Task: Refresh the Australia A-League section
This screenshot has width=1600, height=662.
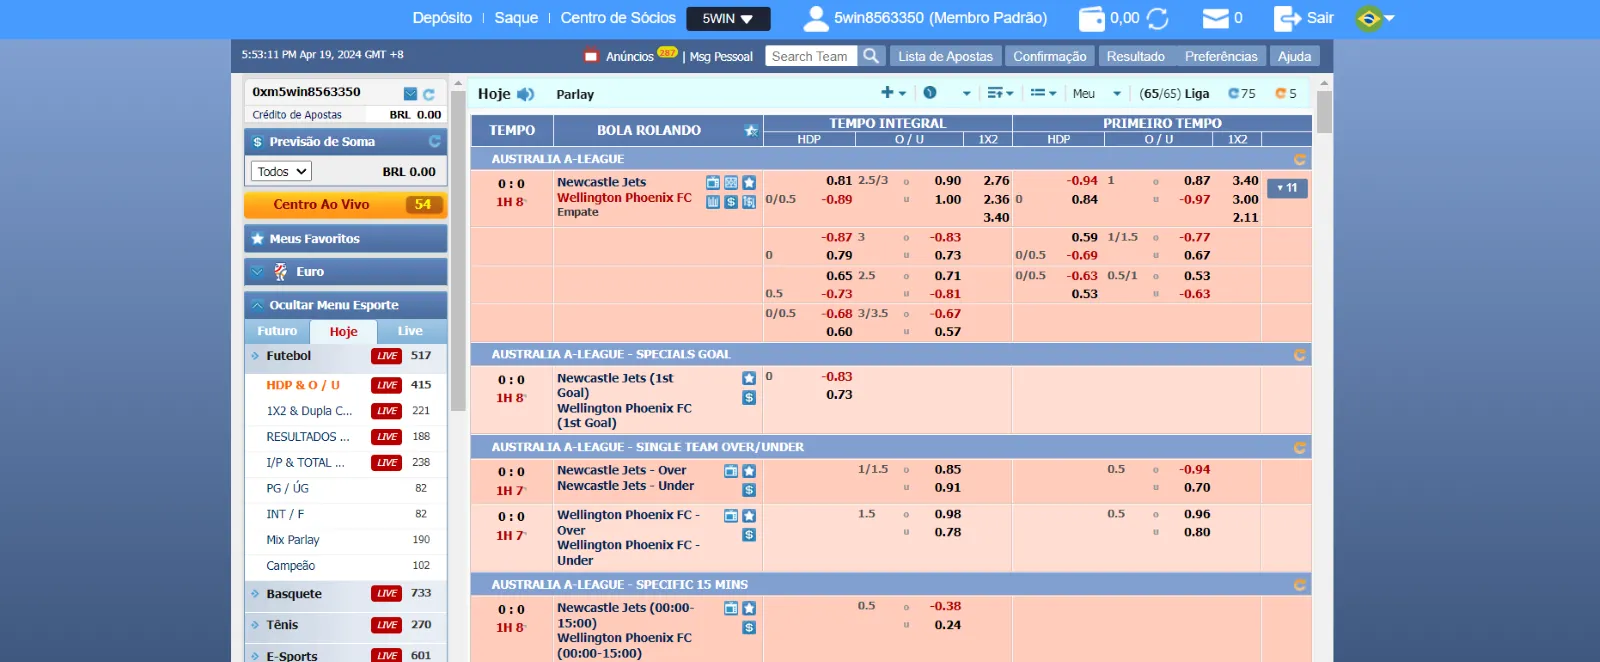Action: pos(1299,159)
